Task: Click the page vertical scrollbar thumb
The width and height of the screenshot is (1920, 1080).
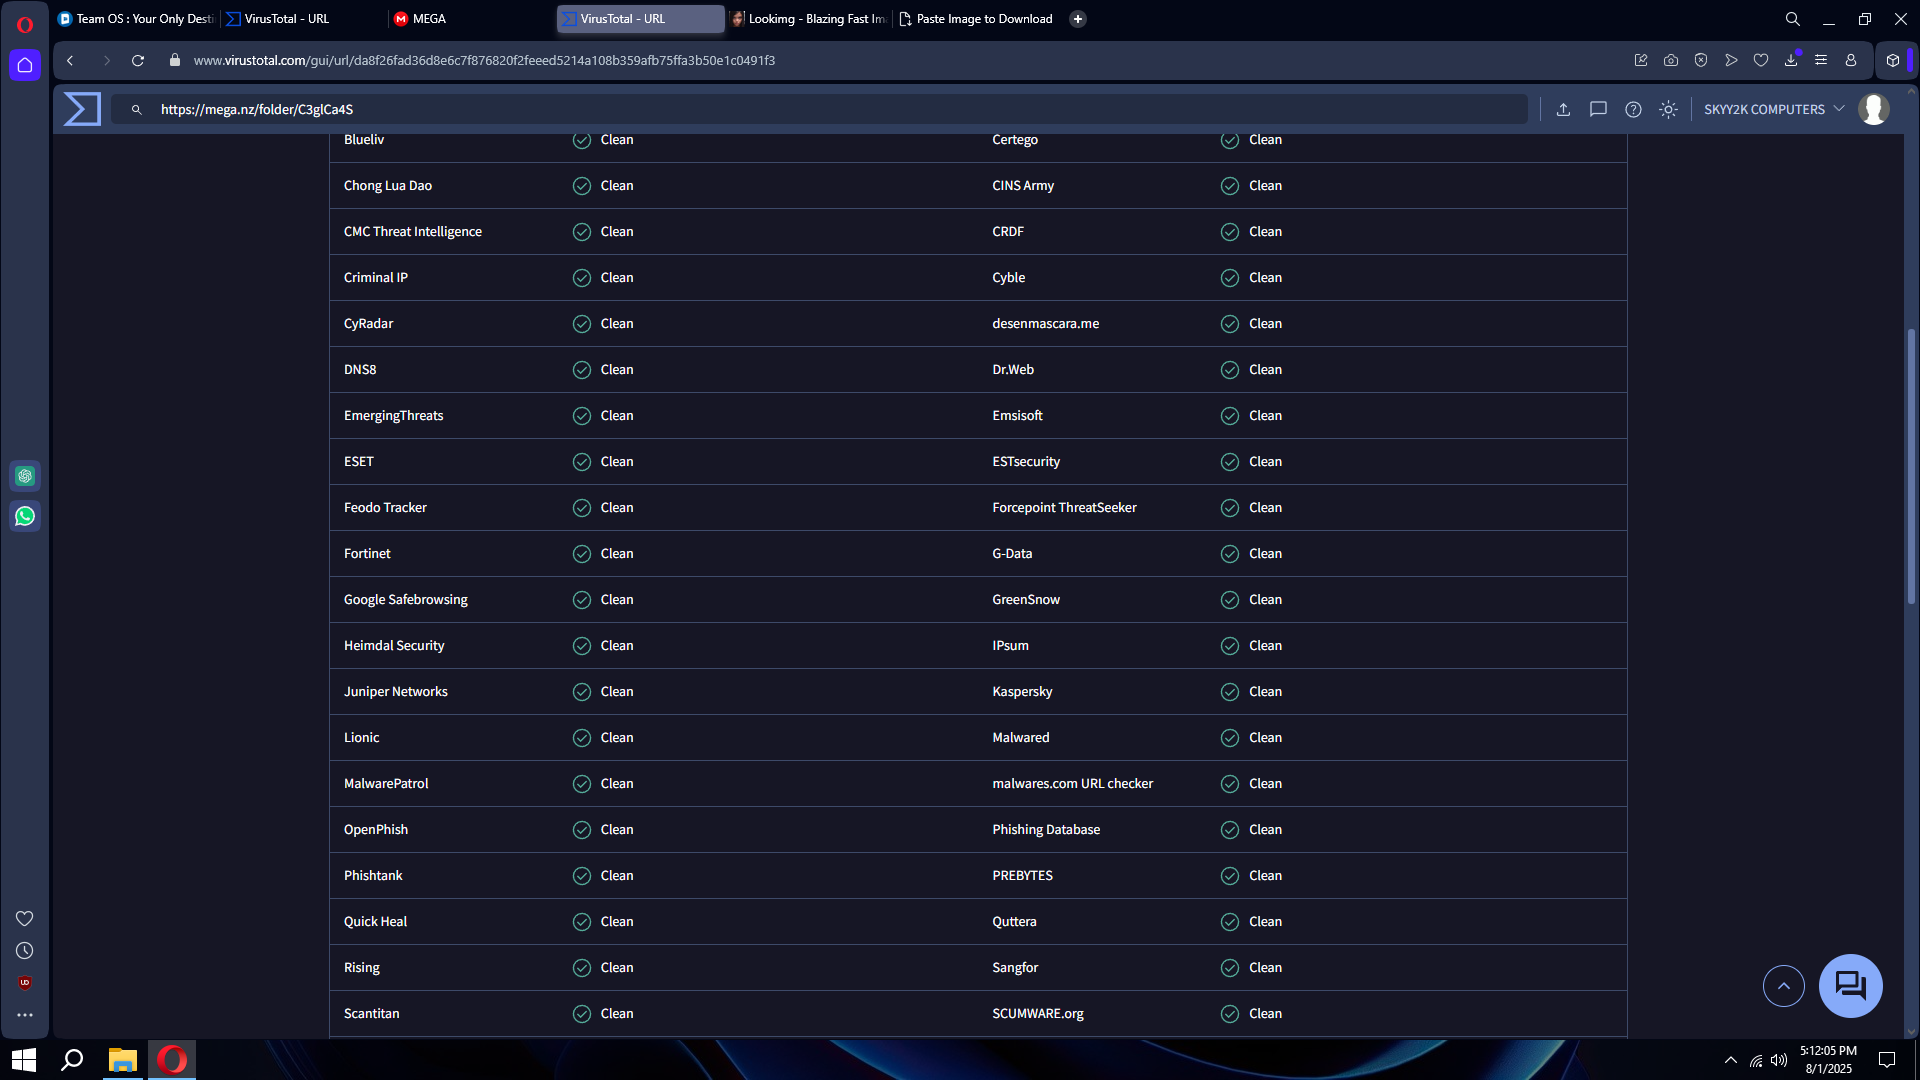Action: point(1911,466)
